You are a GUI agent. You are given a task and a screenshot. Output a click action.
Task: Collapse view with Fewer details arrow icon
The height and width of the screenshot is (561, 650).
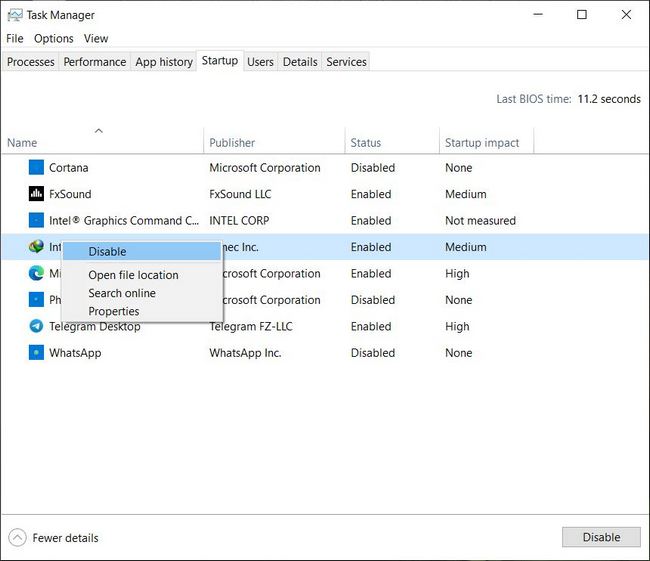coord(17,538)
